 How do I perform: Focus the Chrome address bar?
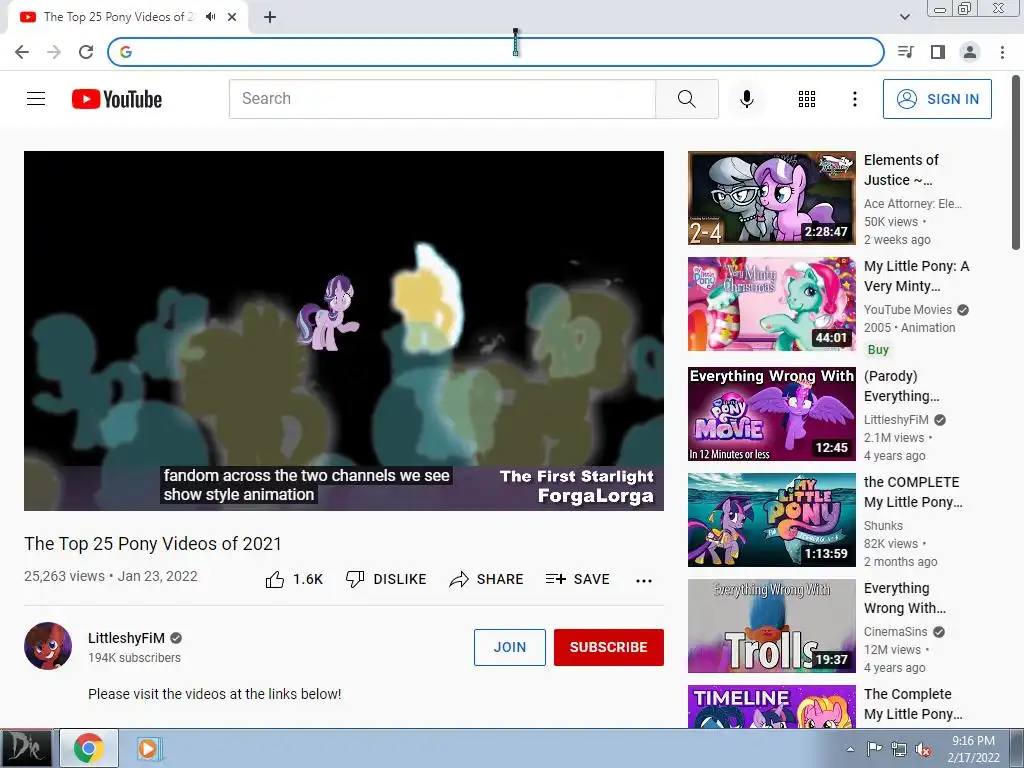(496, 52)
